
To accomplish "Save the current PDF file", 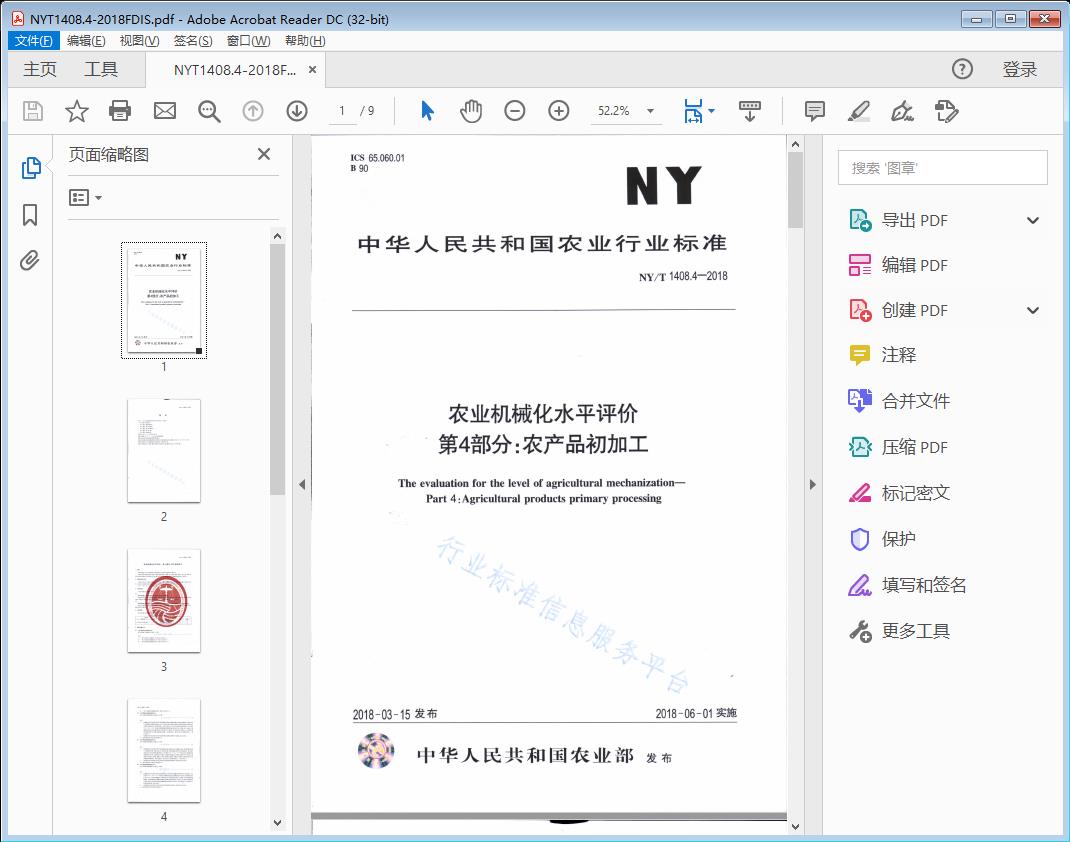I will coord(31,111).
